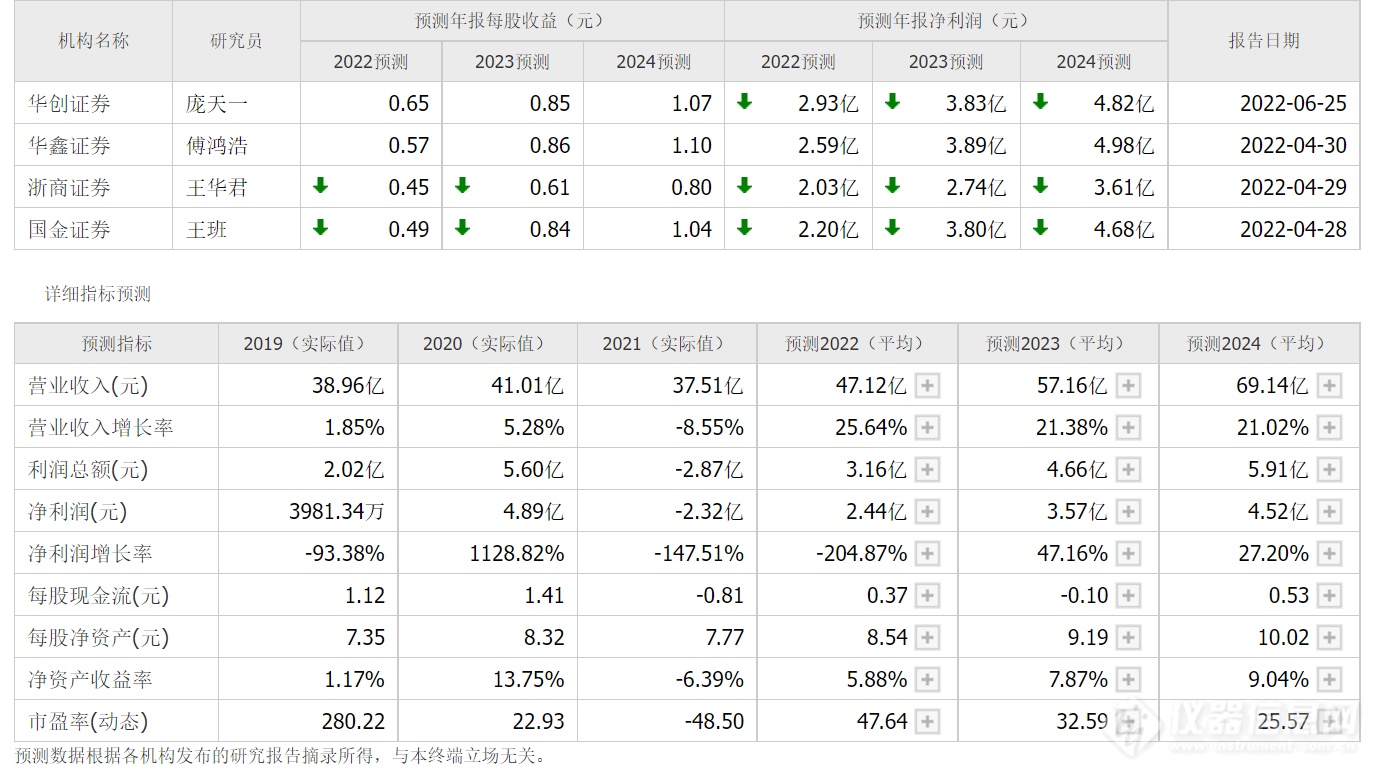Click green down arrow beside 国金证券 EPS 0.49
The width and height of the screenshot is (1377, 773).
coord(320,227)
